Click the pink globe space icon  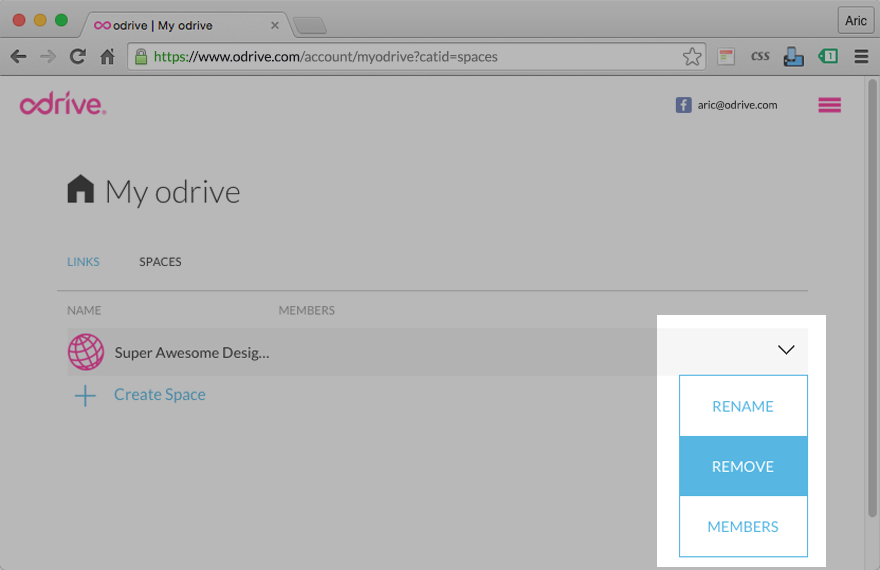tap(86, 352)
